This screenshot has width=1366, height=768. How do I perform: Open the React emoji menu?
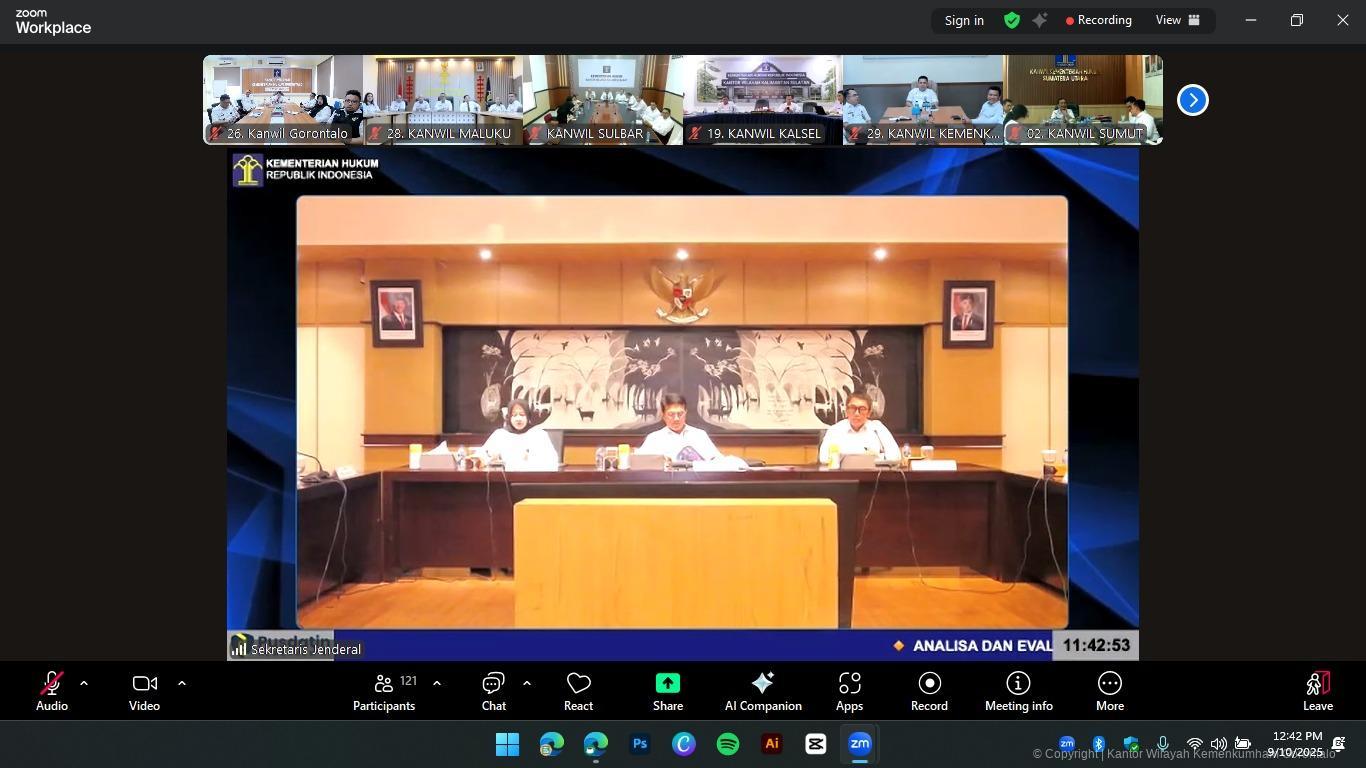click(x=578, y=692)
